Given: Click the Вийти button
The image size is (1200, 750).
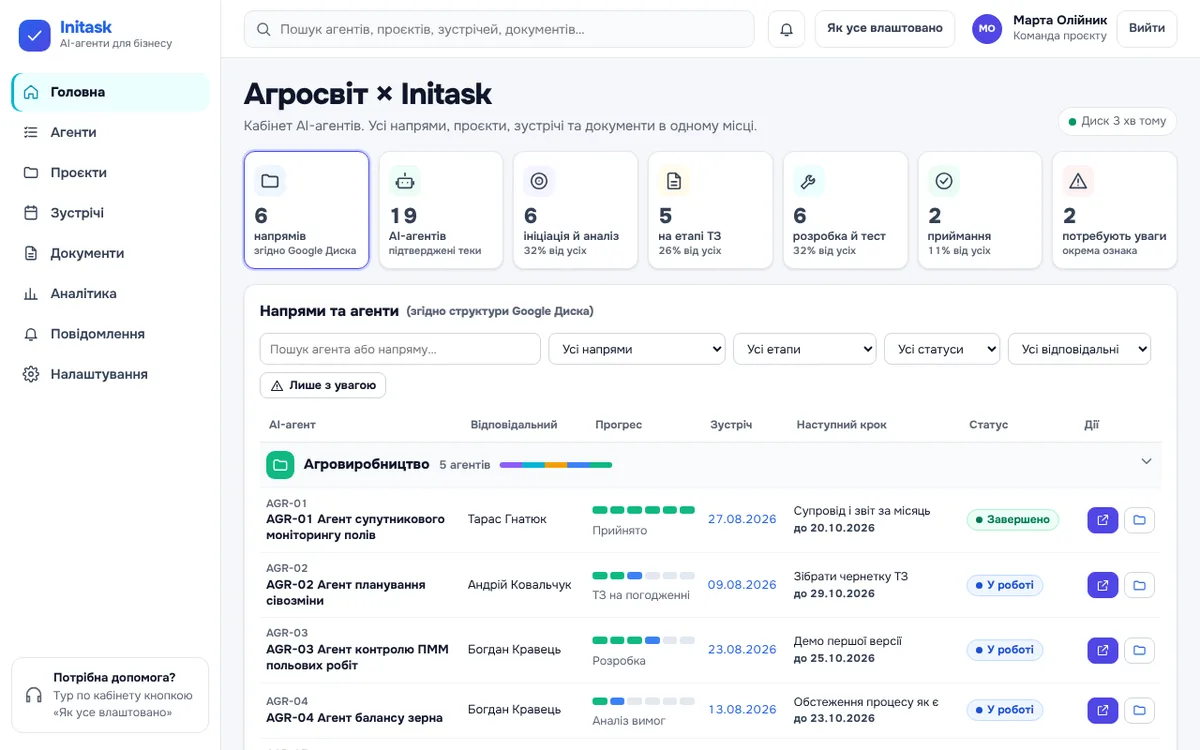Looking at the screenshot, I should pyautogui.click(x=1147, y=29).
